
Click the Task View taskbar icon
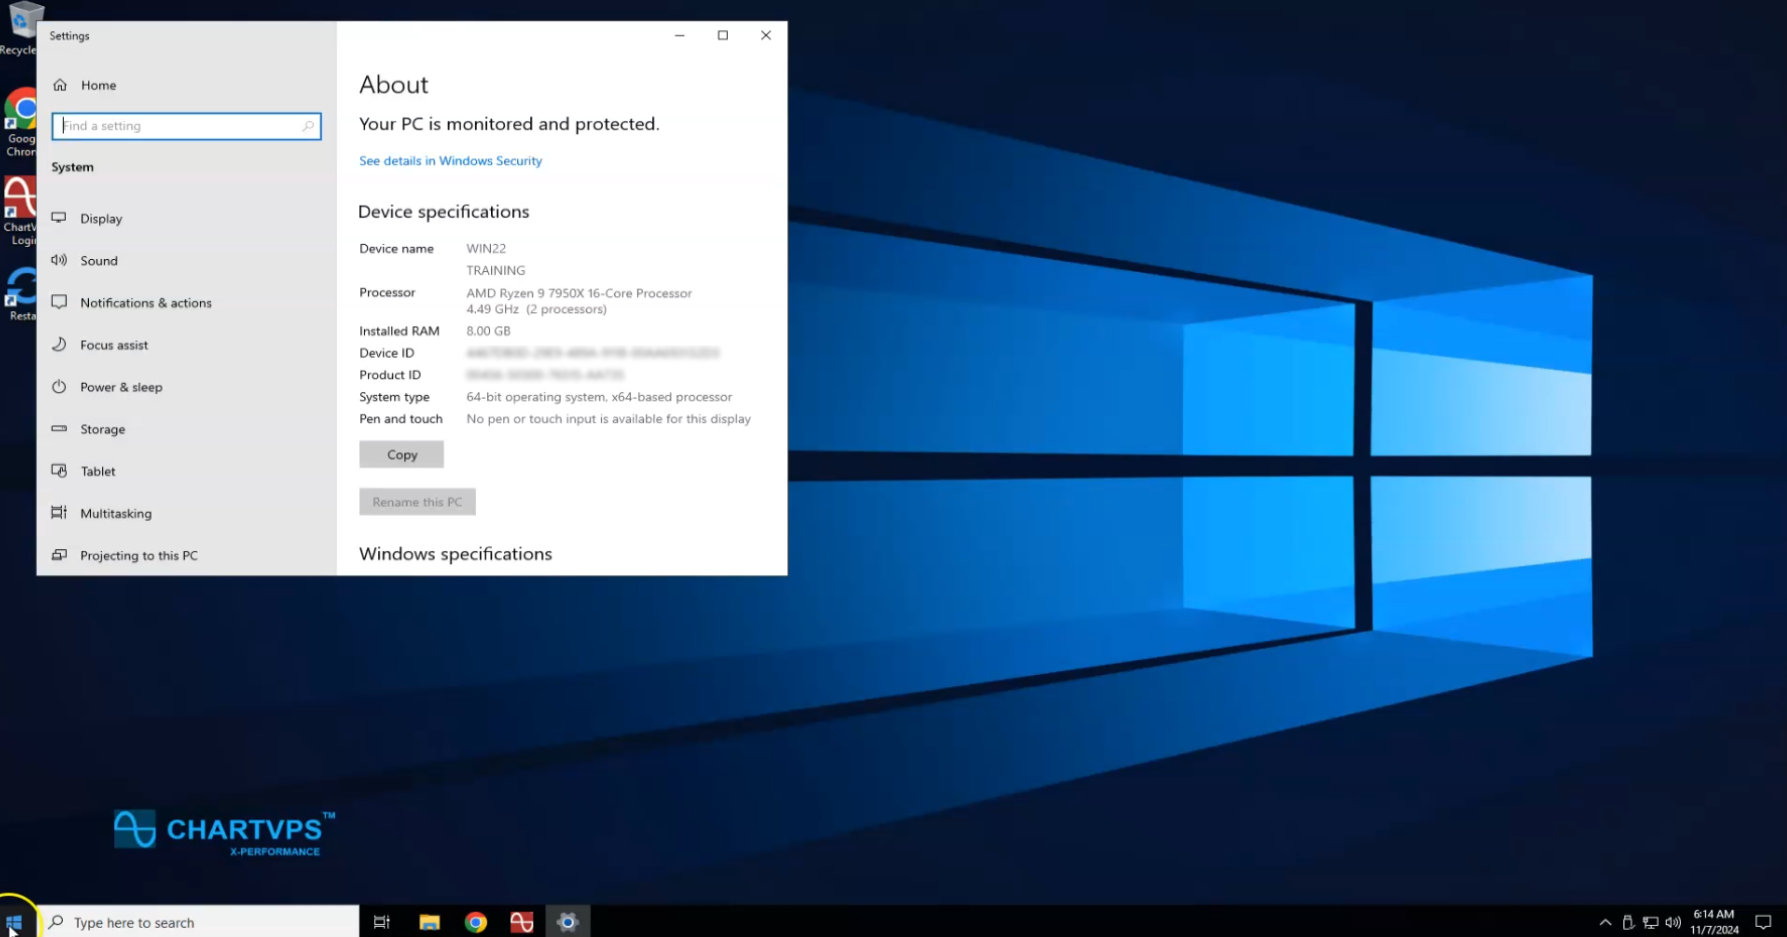pyautogui.click(x=381, y=922)
